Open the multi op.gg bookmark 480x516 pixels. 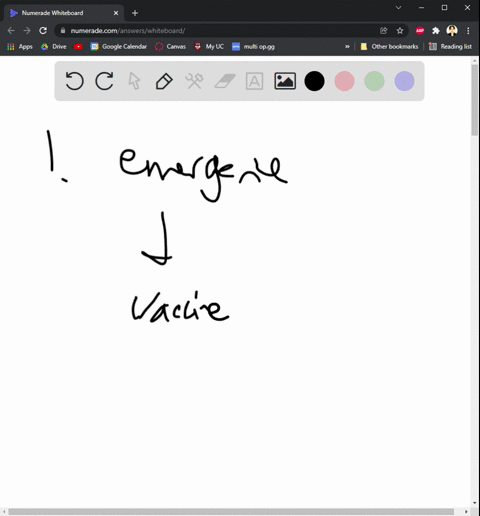click(x=253, y=47)
